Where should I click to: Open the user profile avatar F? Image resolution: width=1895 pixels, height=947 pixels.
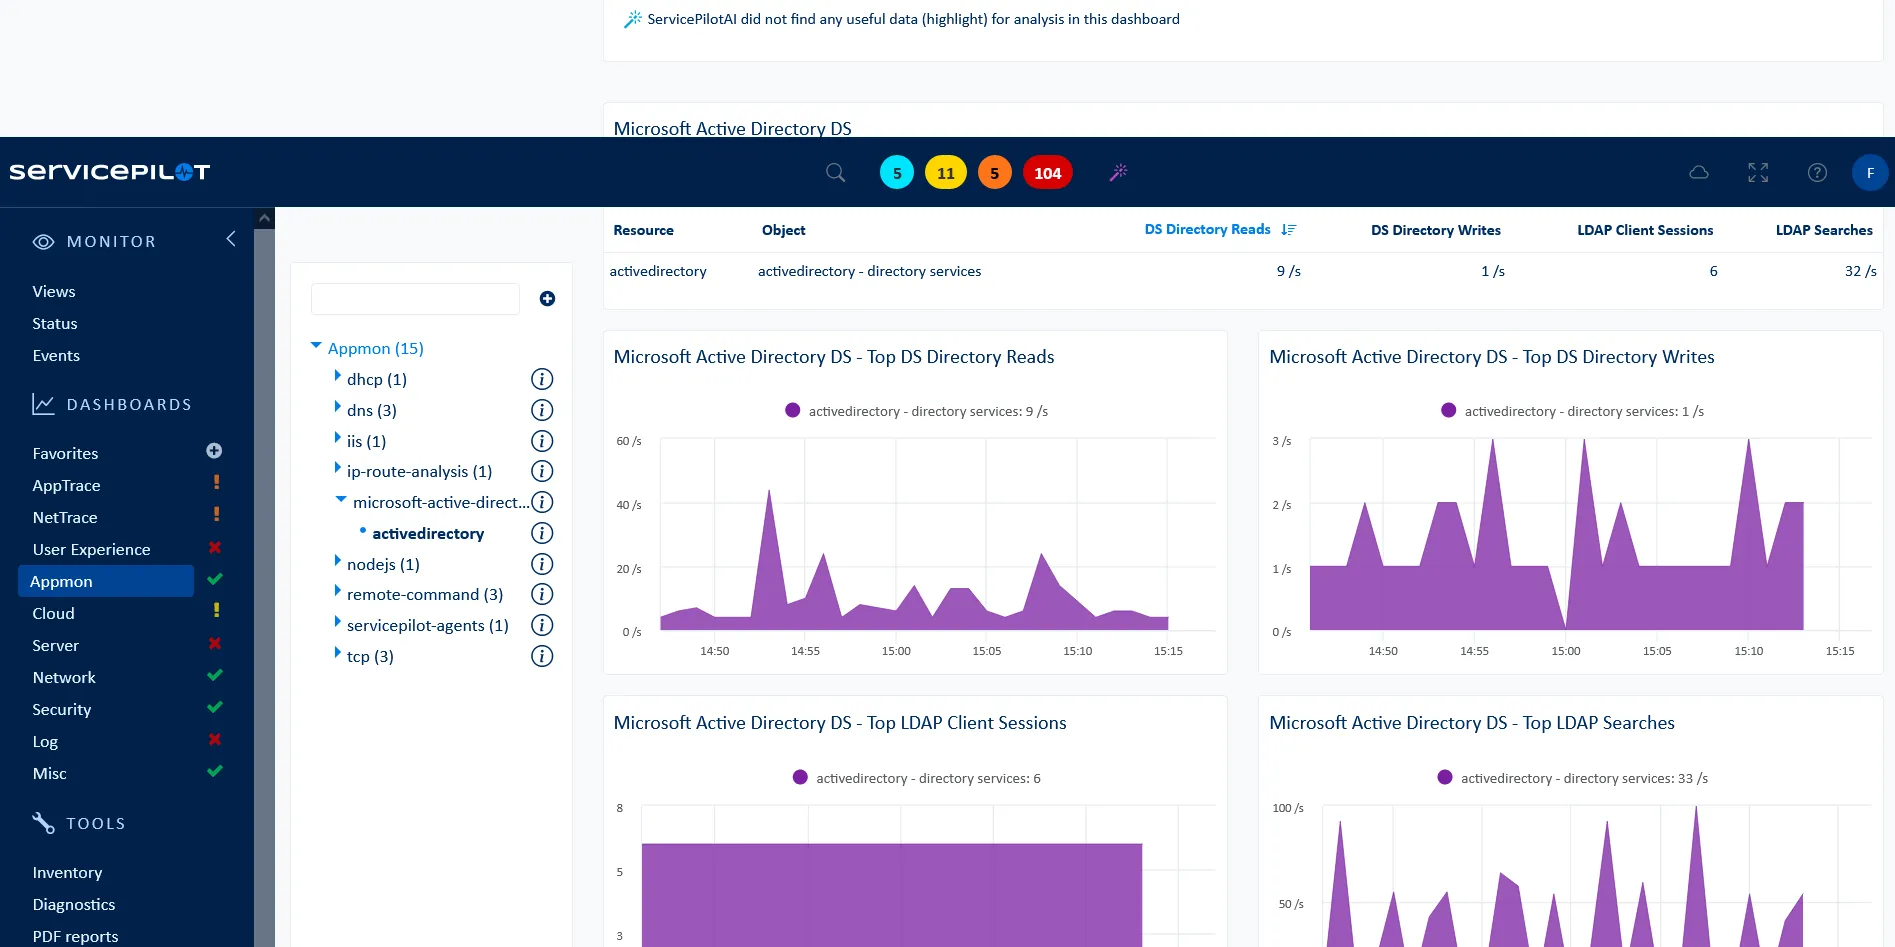tap(1870, 172)
